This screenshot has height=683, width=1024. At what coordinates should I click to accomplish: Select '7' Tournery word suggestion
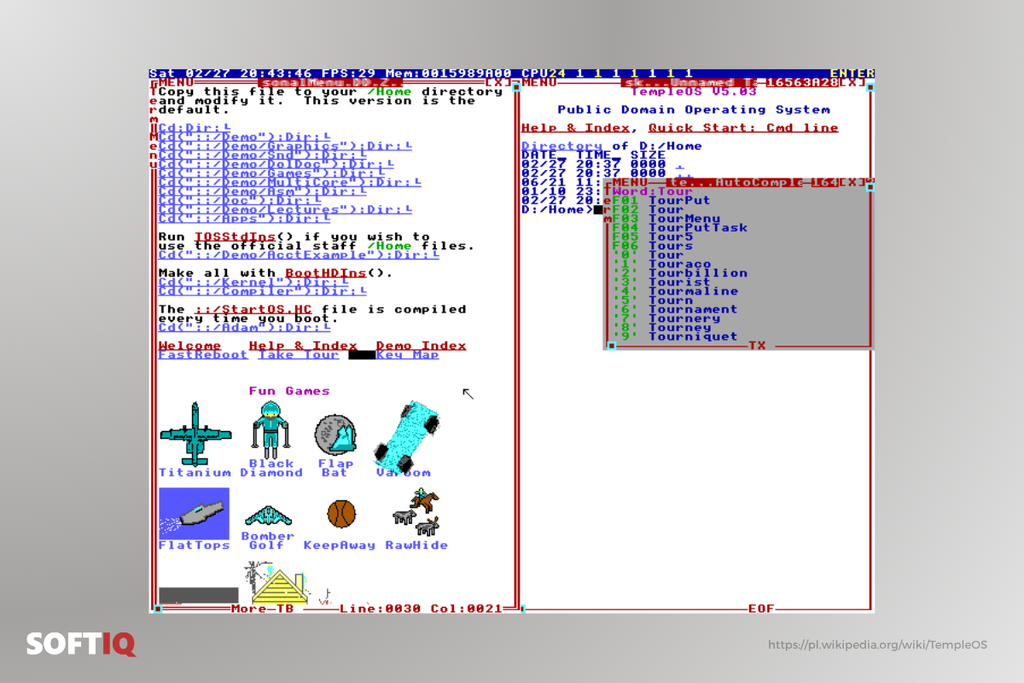click(666, 319)
